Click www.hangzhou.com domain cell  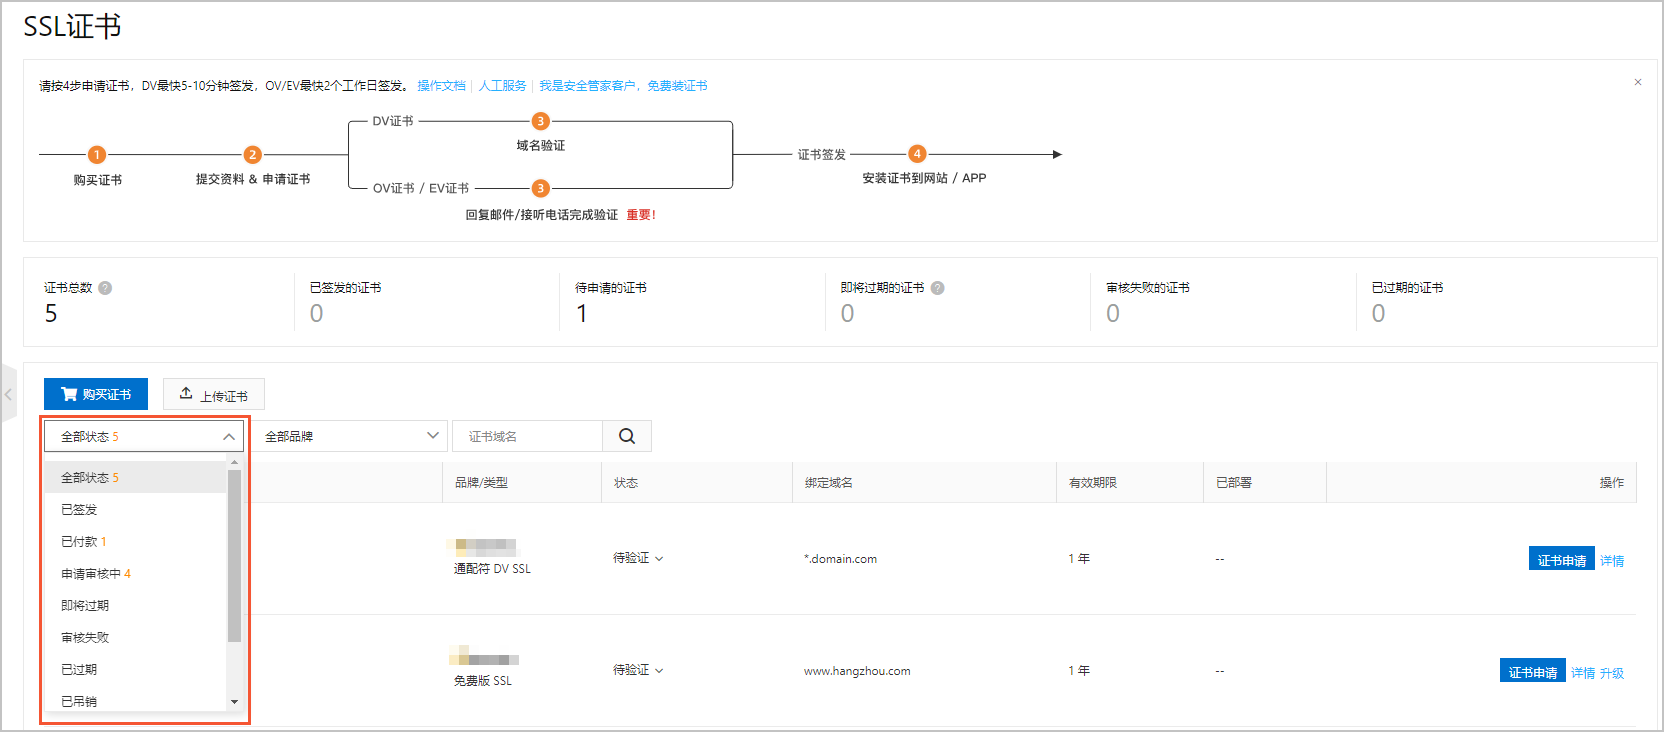(x=857, y=671)
